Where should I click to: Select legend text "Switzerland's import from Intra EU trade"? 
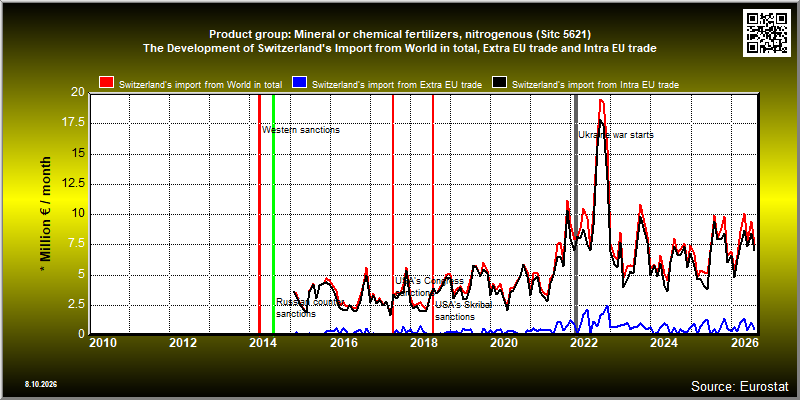click(x=595, y=85)
